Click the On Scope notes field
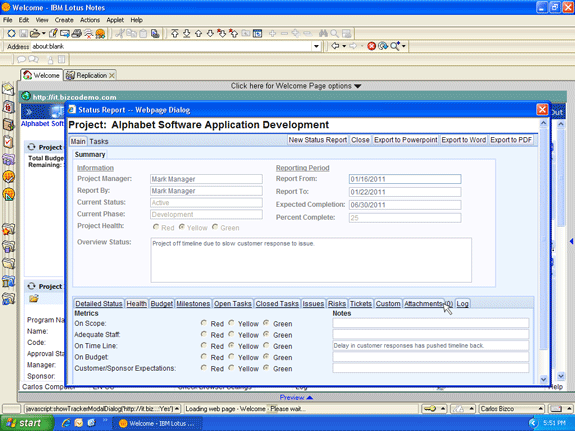The image size is (575, 431). (431, 323)
